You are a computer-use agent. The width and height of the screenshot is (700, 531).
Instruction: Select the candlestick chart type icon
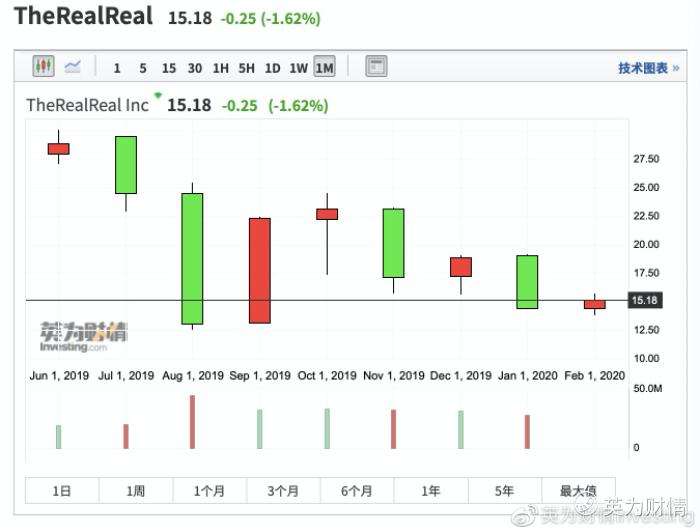[x=43, y=66]
